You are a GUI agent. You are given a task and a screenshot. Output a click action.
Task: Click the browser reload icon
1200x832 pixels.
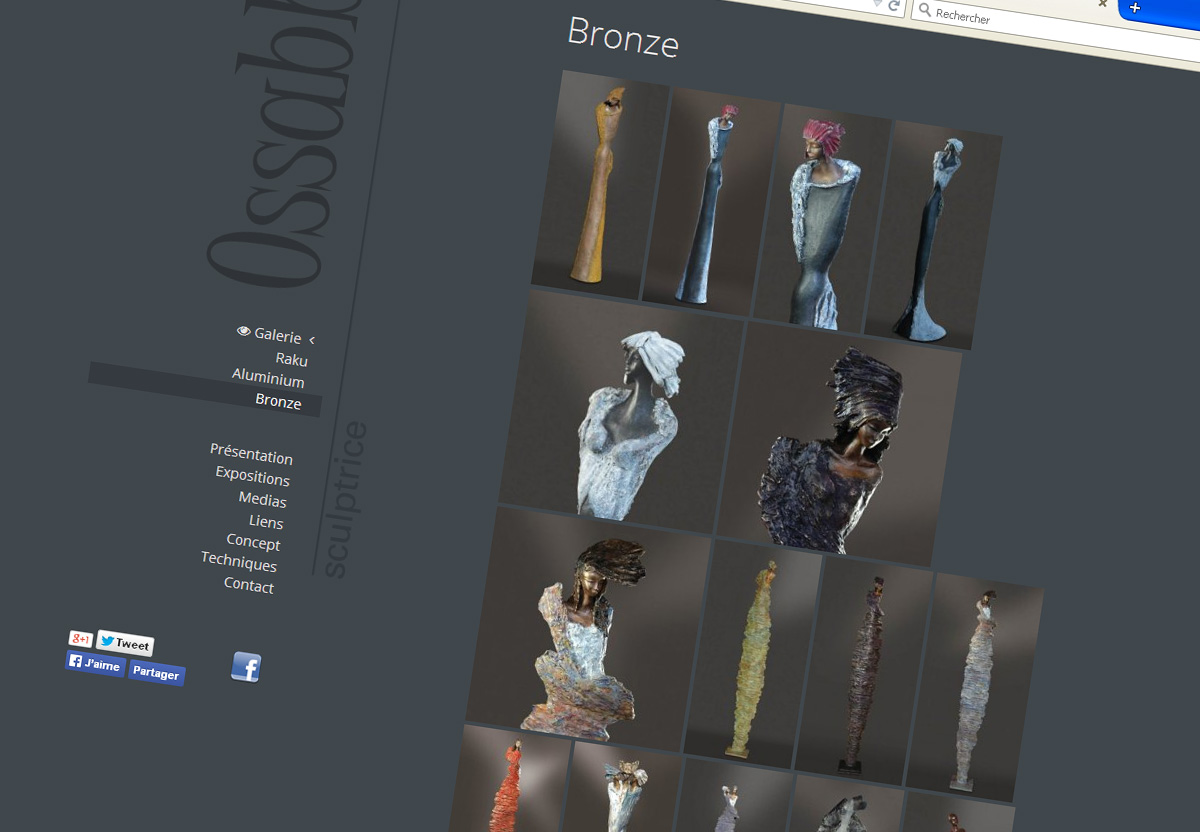(x=893, y=7)
